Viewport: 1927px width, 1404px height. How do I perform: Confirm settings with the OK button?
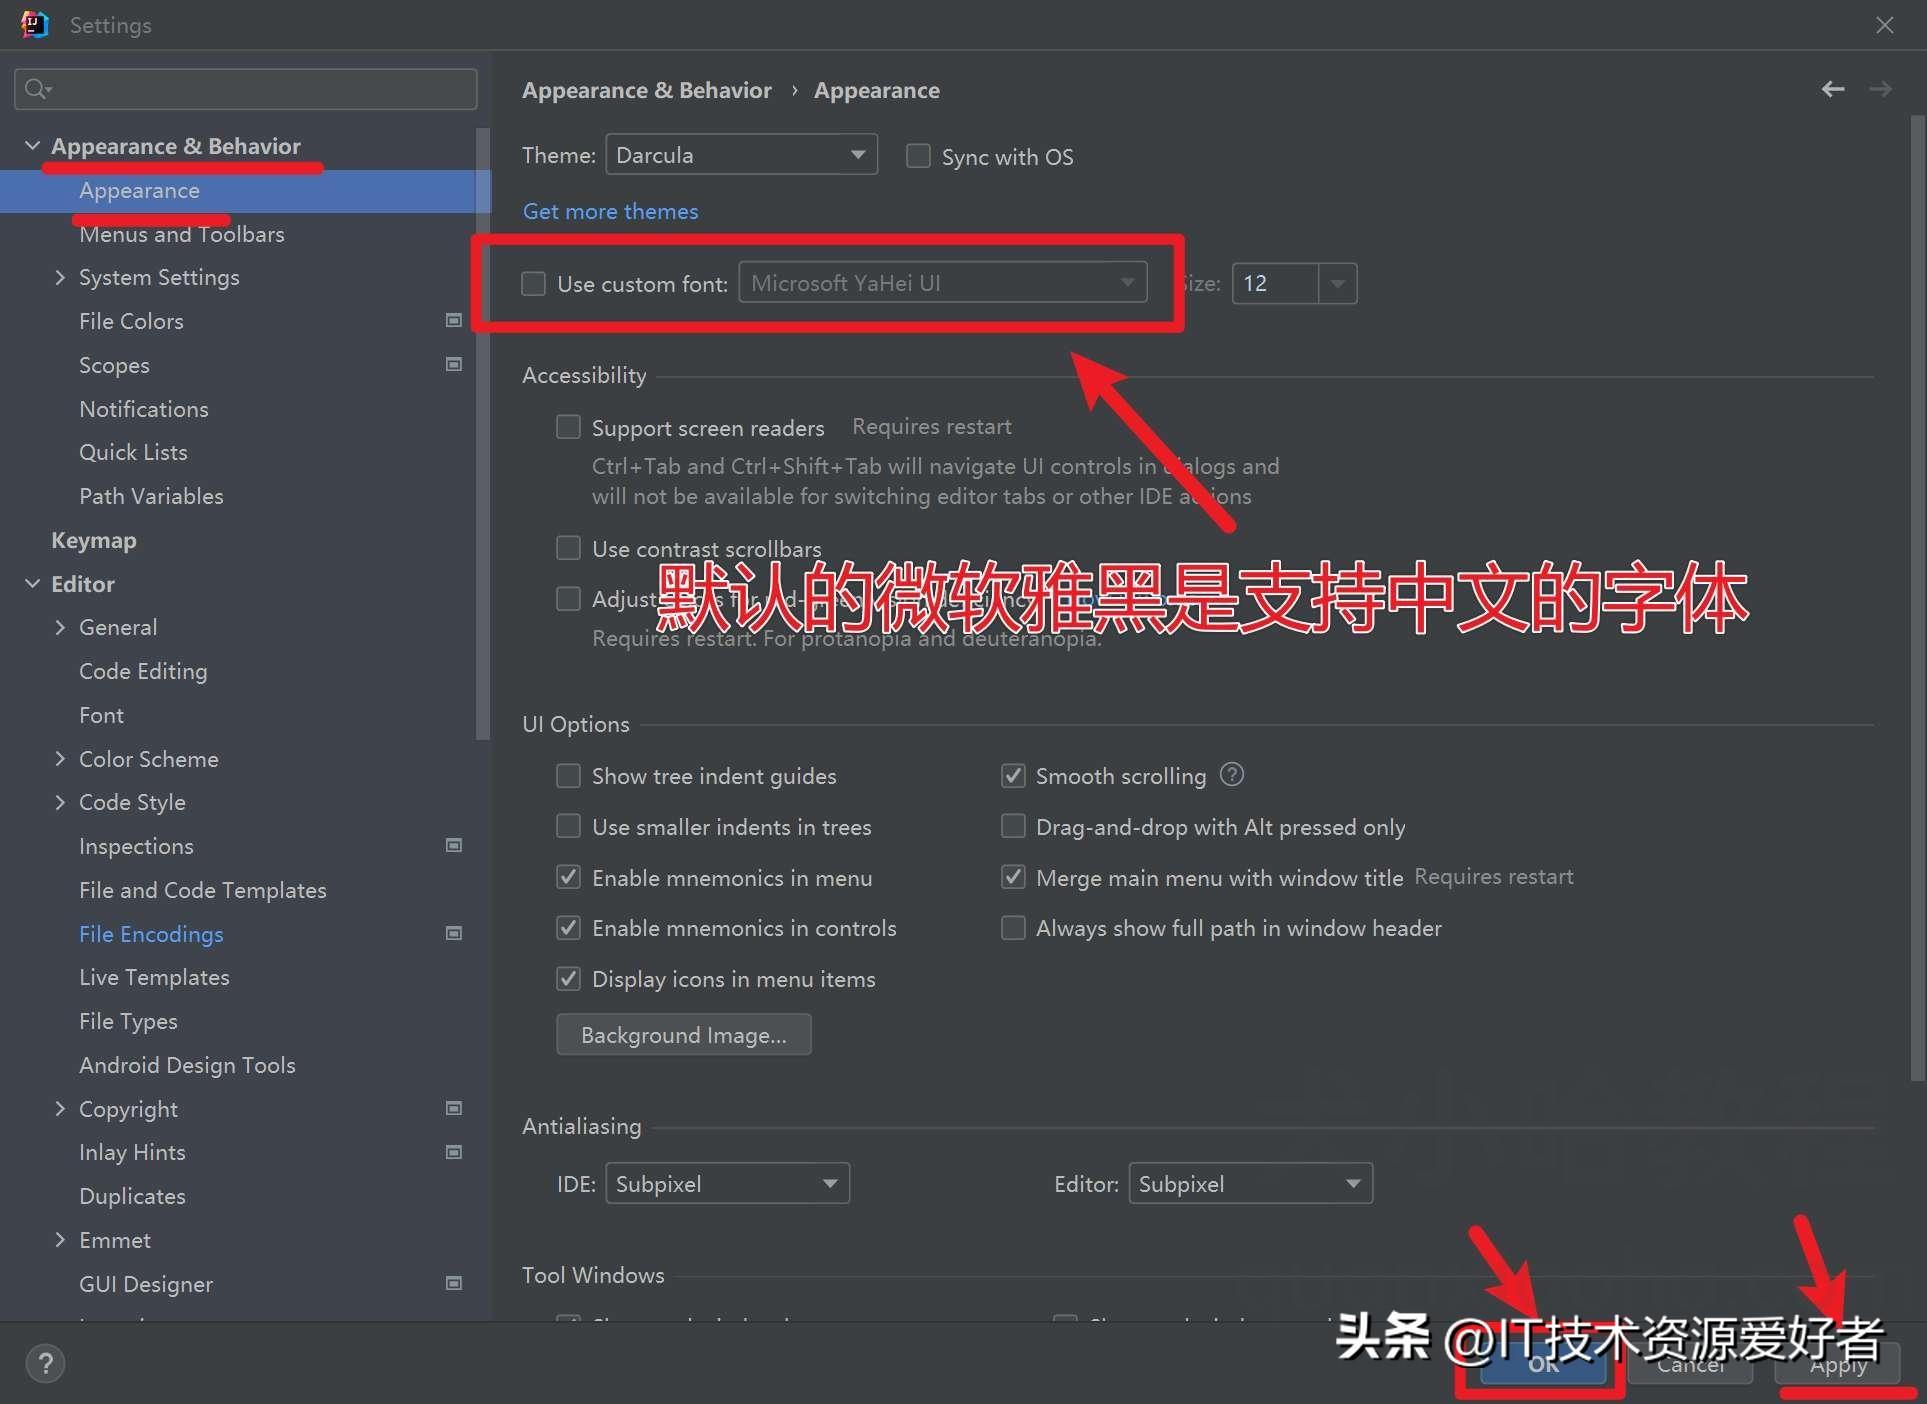1542,1364
